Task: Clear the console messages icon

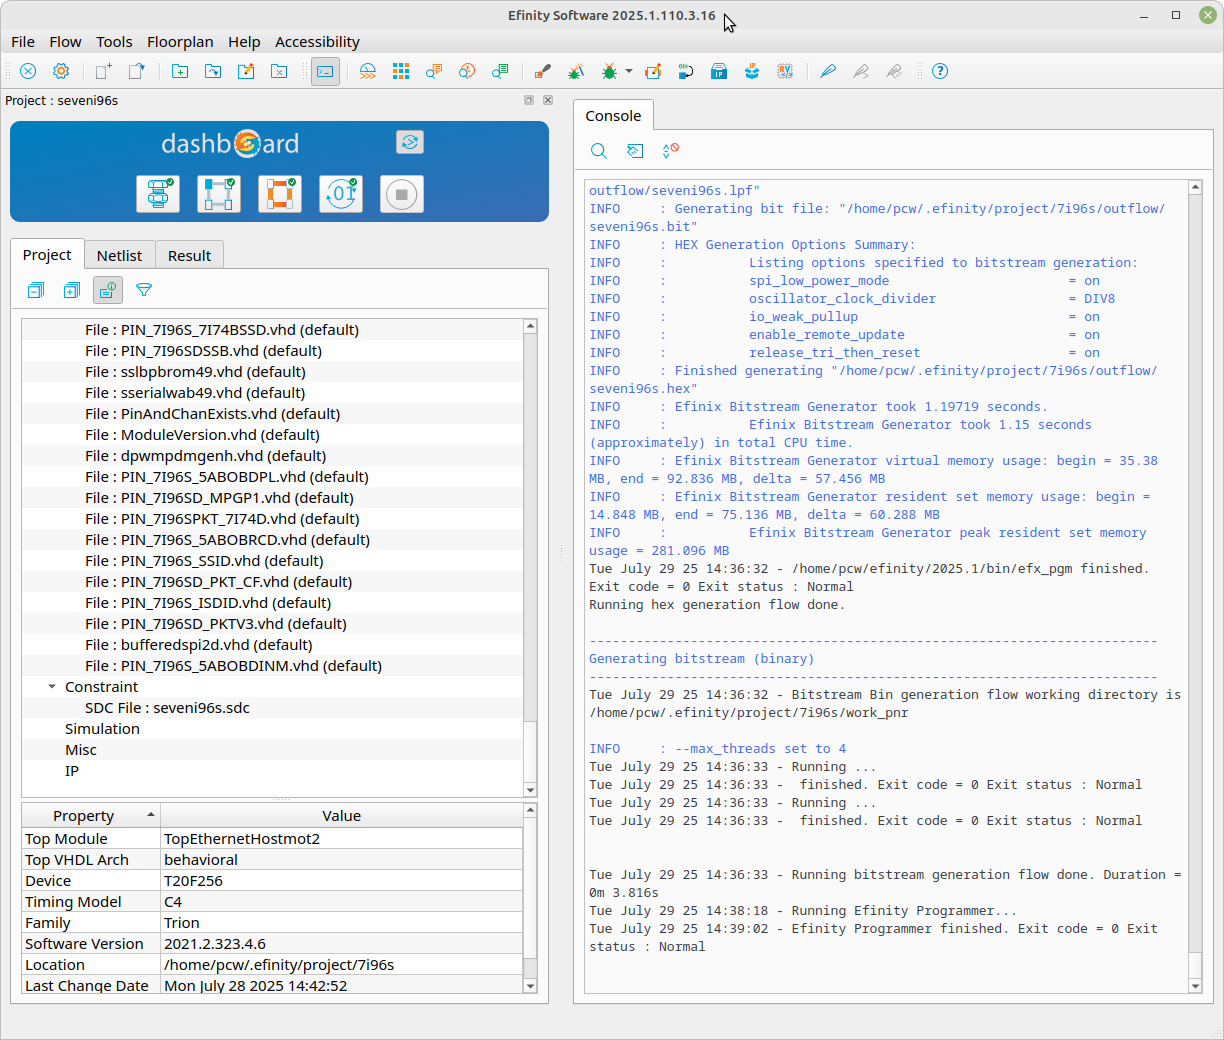Action: click(671, 151)
